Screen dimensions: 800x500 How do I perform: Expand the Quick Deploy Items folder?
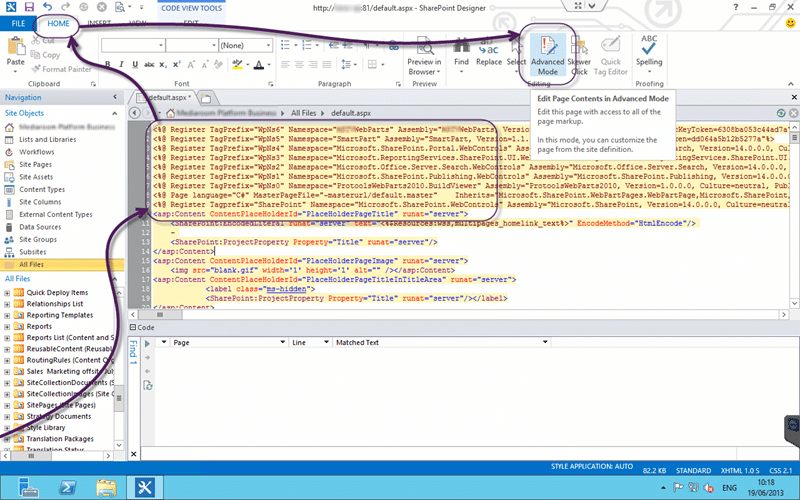click(7, 293)
